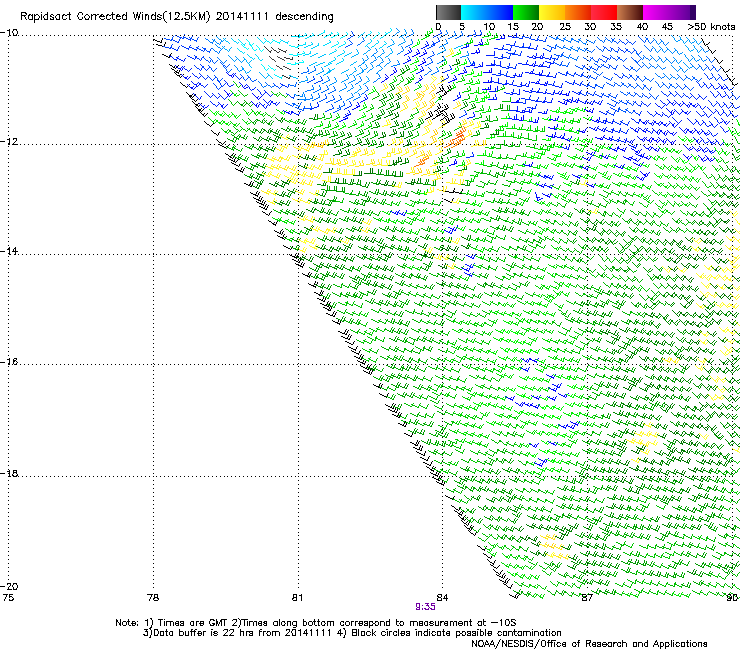Click the latitude label '-10'
The image size is (740, 650).
[x=9, y=33]
